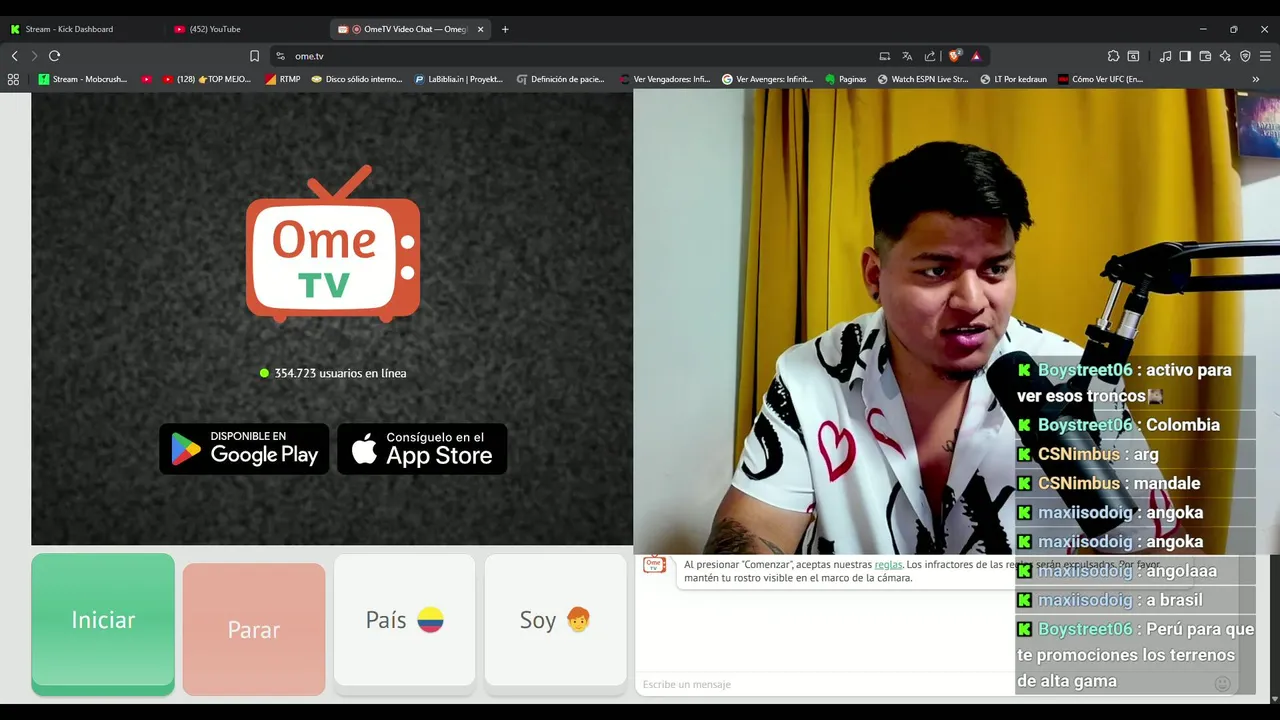Open Brave Rewards triangle icon
Viewport: 1280px width, 720px height.
[x=976, y=56]
